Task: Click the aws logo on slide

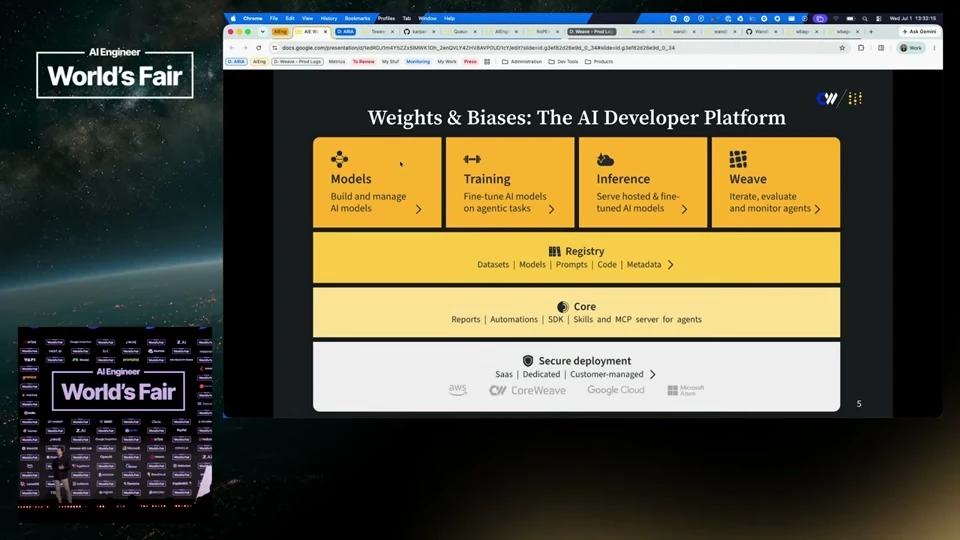Action: [x=457, y=390]
